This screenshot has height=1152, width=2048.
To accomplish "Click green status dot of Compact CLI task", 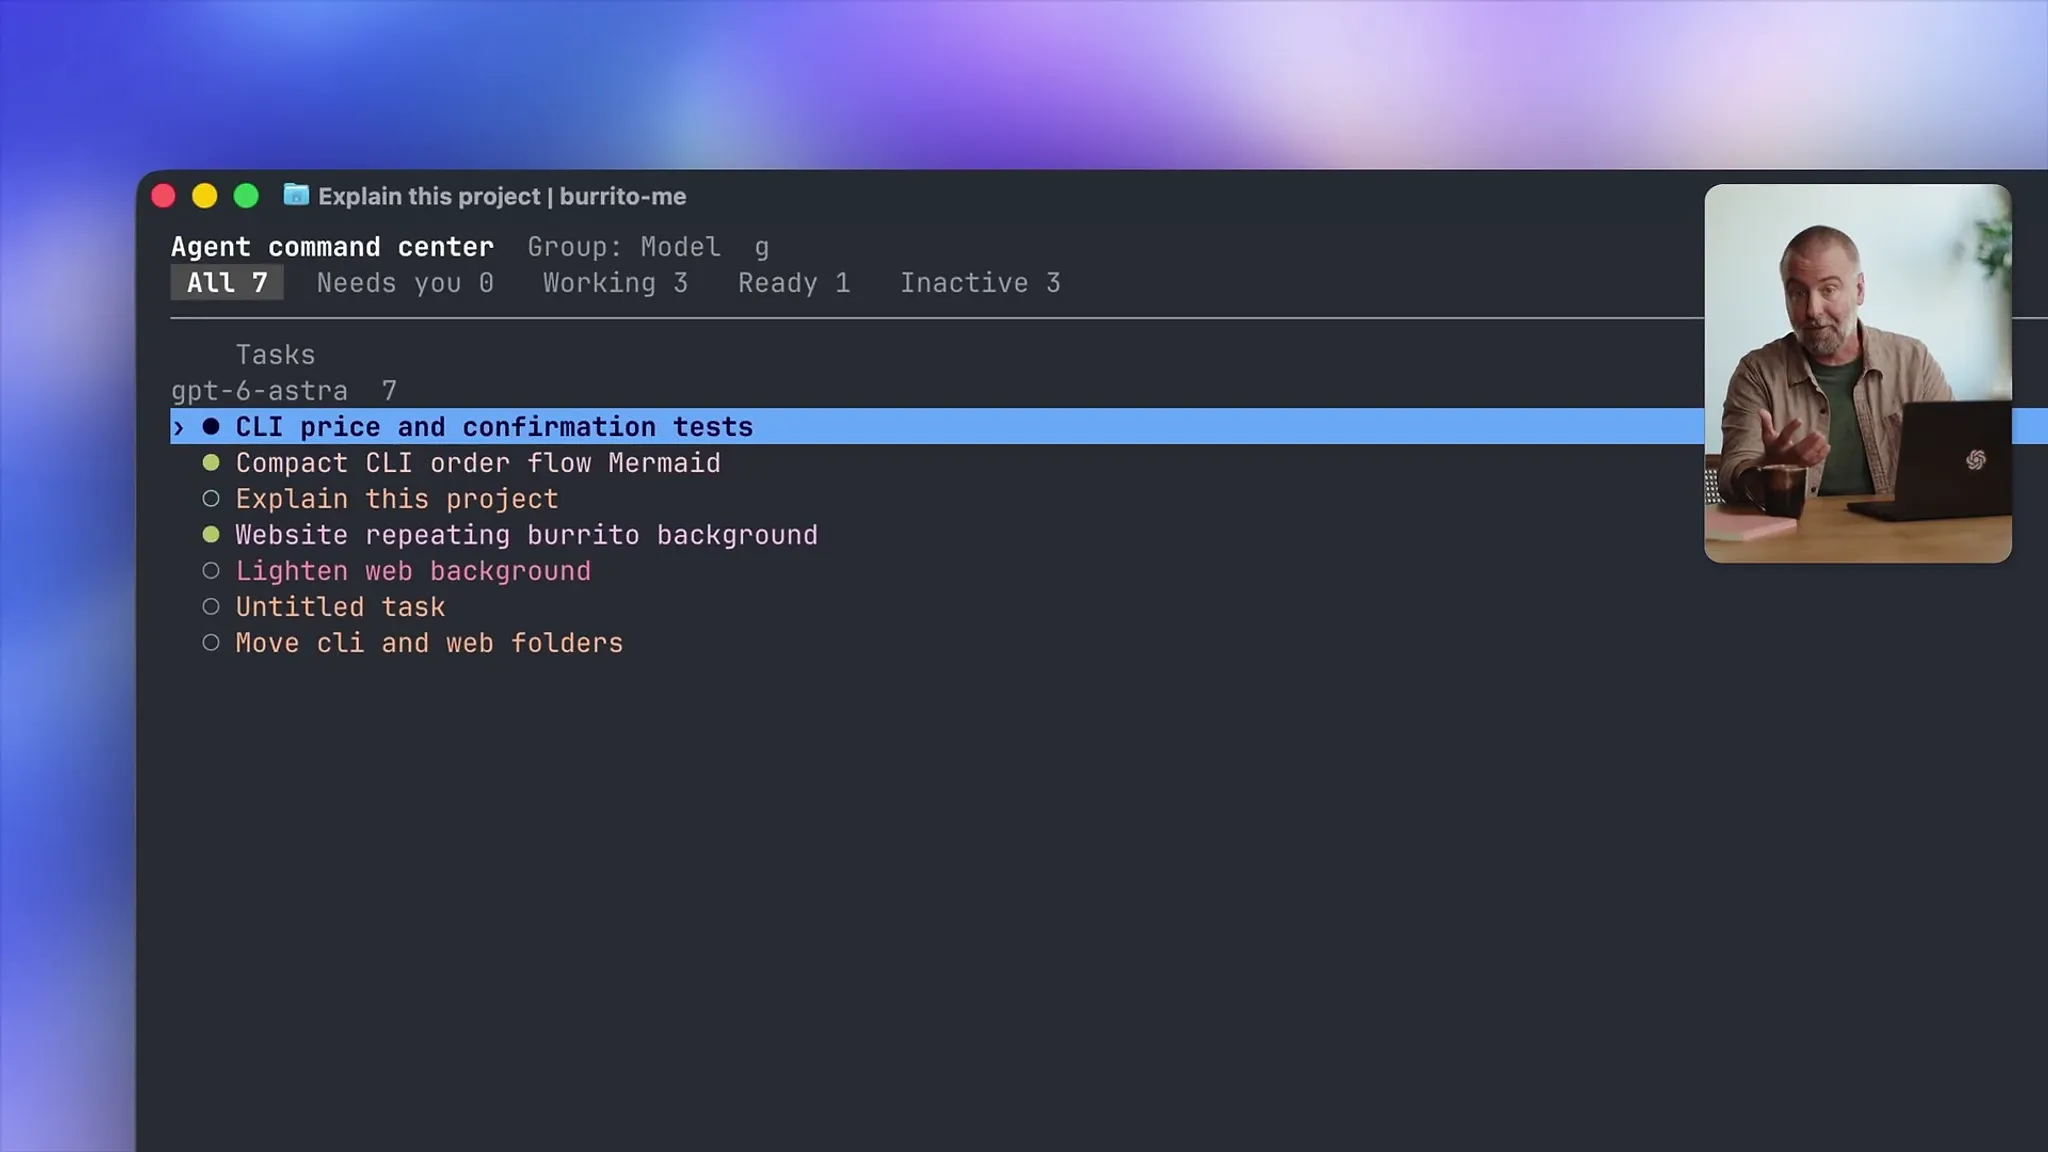I will click(x=211, y=463).
